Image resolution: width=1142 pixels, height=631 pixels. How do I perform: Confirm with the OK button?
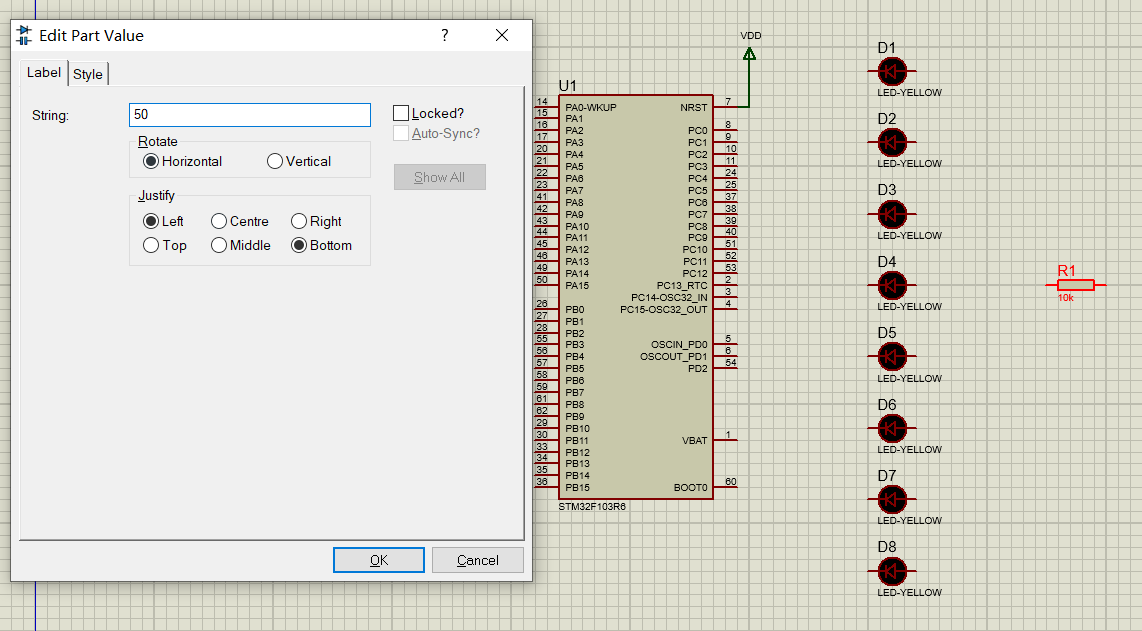[x=379, y=560]
